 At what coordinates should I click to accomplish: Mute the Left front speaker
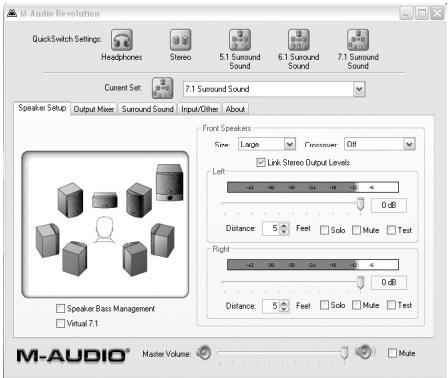click(x=356, y=230)
